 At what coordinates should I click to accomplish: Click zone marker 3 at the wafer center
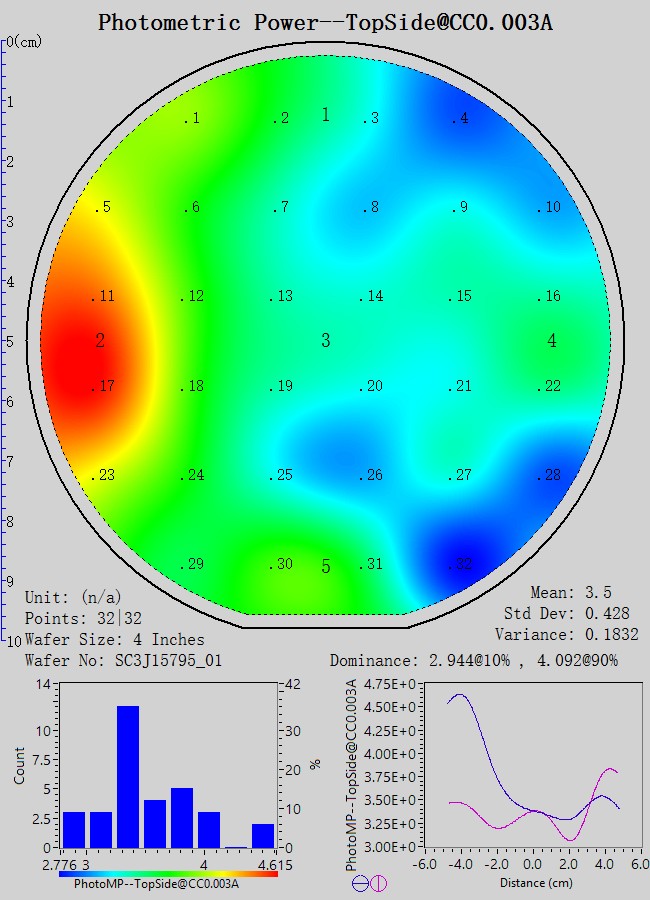click(x=325, y=341)
